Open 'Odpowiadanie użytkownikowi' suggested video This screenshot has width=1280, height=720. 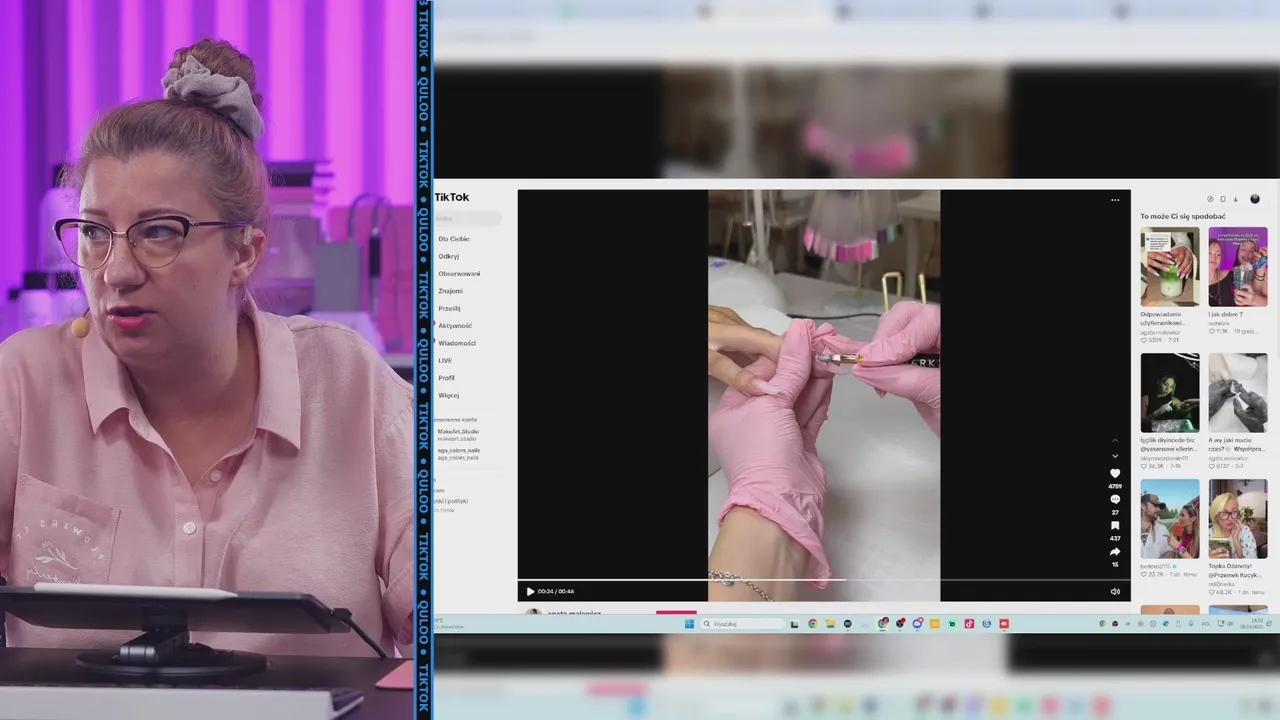coord(1170,266)
